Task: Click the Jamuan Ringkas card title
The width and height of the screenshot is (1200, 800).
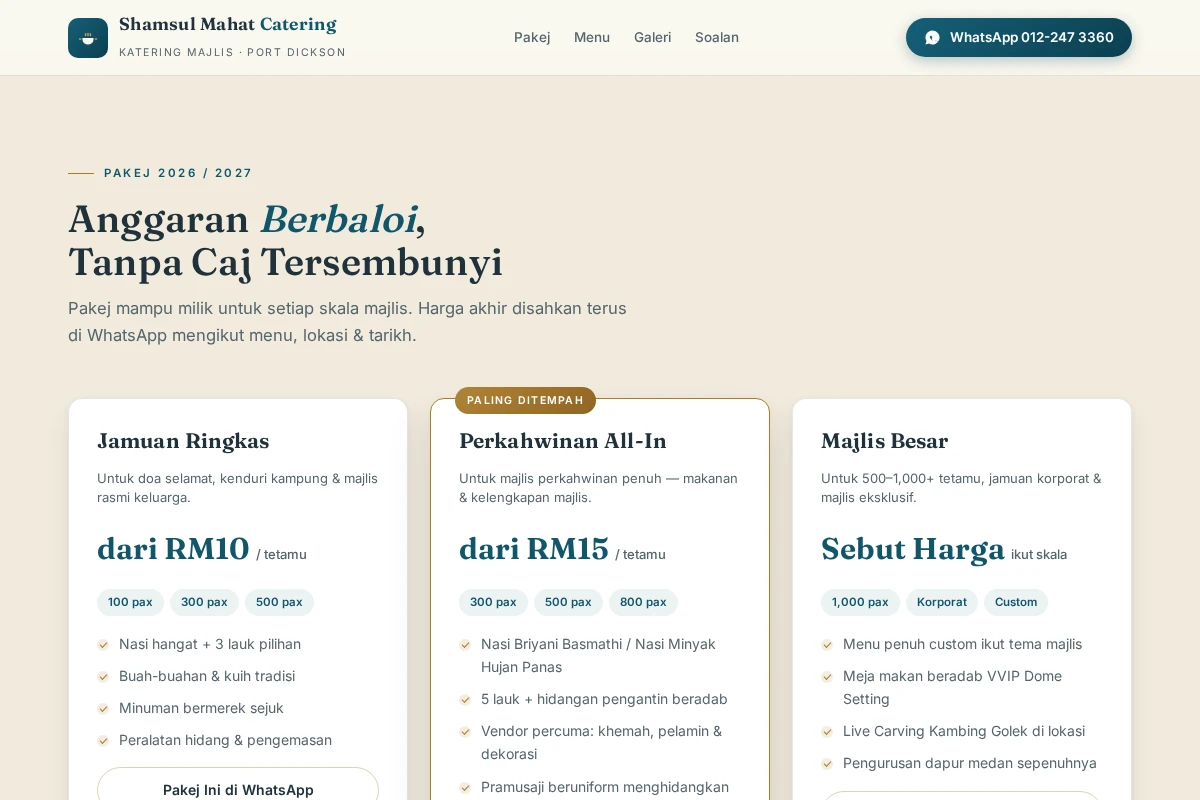Action: [183, 441]
